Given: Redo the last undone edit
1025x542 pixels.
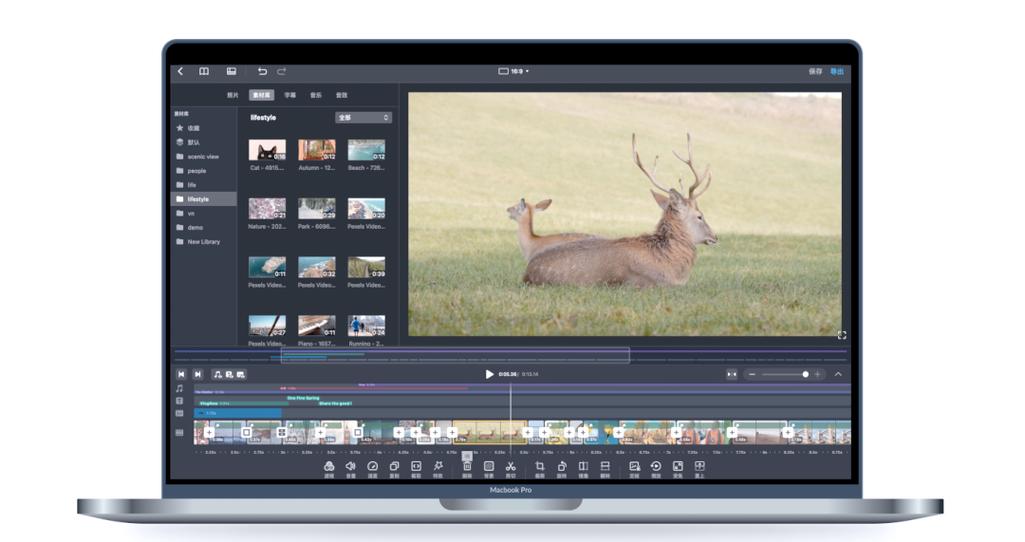Looking at the screenshot, I should 282,71.
